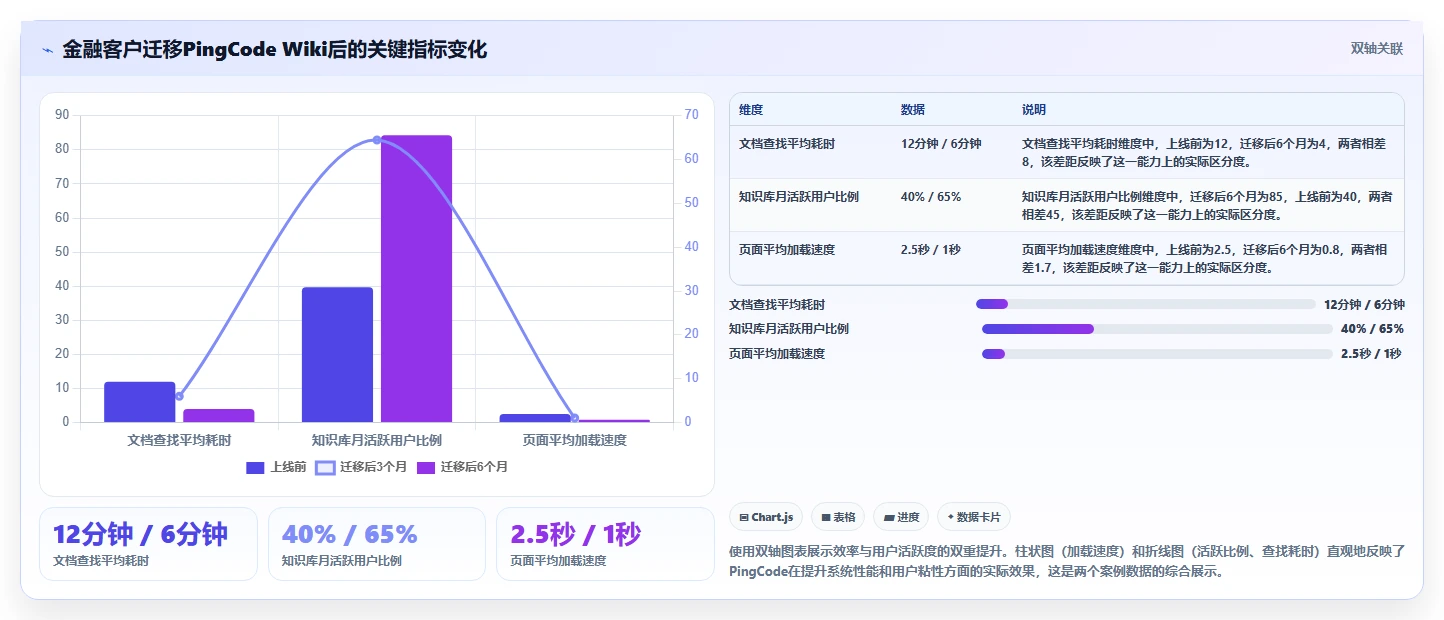The image size is (1444, 620).
Task: Click the chart icon beside the title
Action: tap(47, 49)
